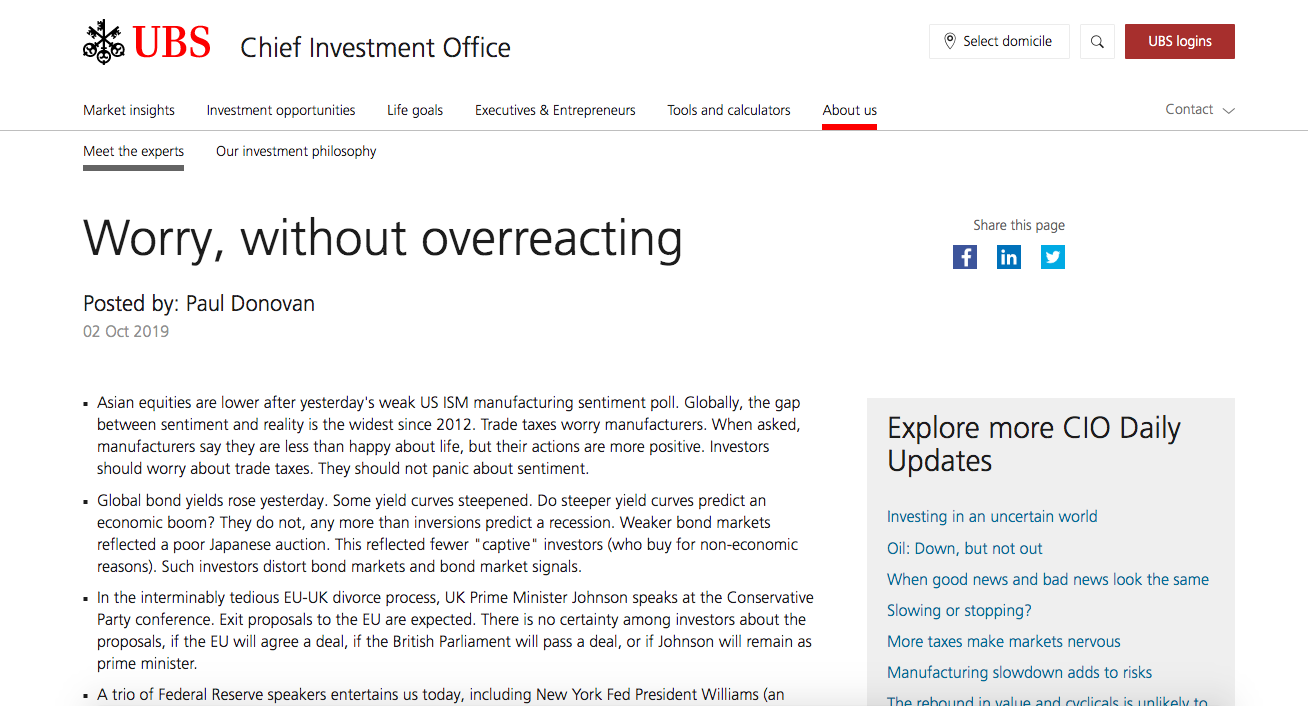Open 'Oil: Down, but not out' link
The image size is (1308, 706).
965,548
